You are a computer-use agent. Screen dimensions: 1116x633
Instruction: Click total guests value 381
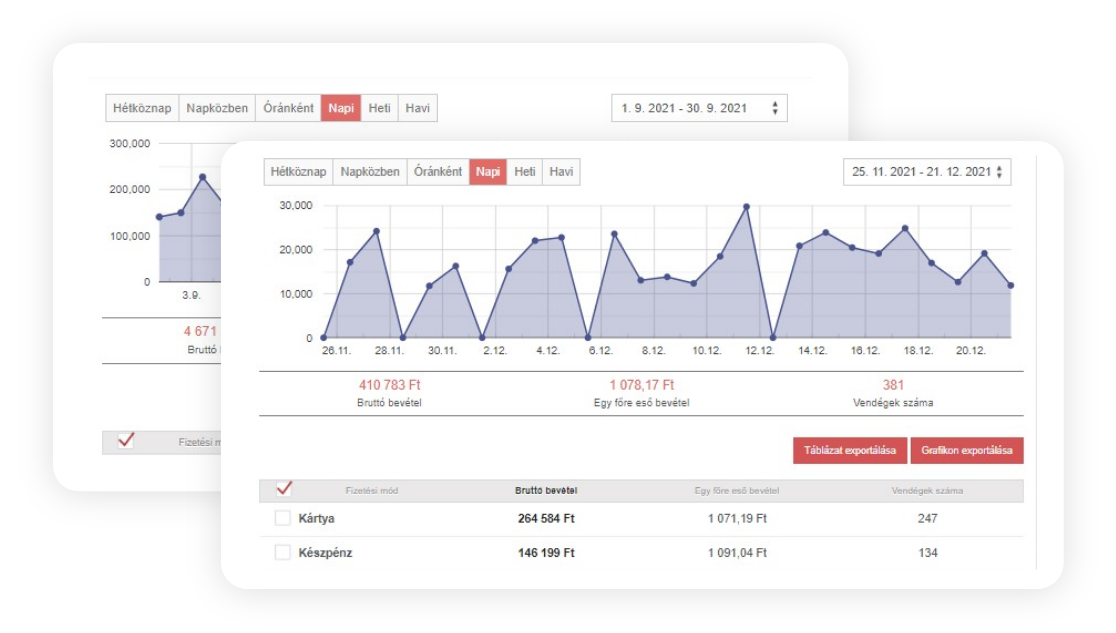[893, 385]
